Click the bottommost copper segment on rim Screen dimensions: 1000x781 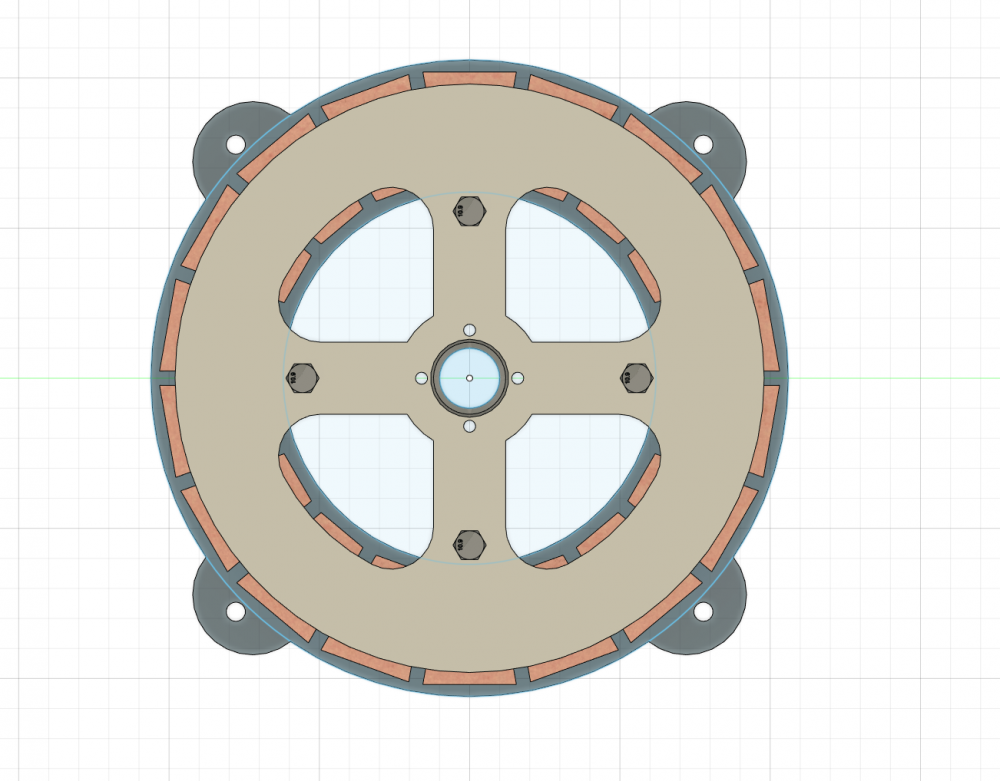tap(469, 677)
